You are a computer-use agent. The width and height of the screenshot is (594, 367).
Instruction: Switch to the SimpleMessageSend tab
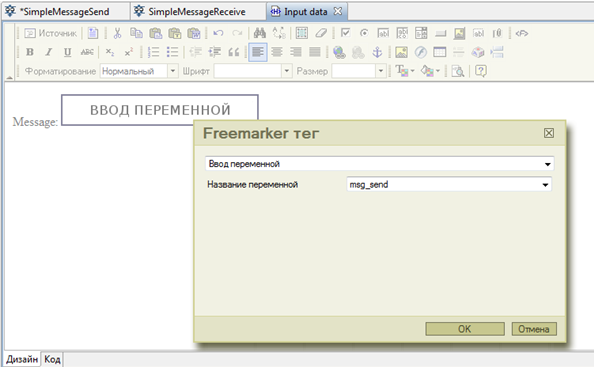click(x=65, y=12)
